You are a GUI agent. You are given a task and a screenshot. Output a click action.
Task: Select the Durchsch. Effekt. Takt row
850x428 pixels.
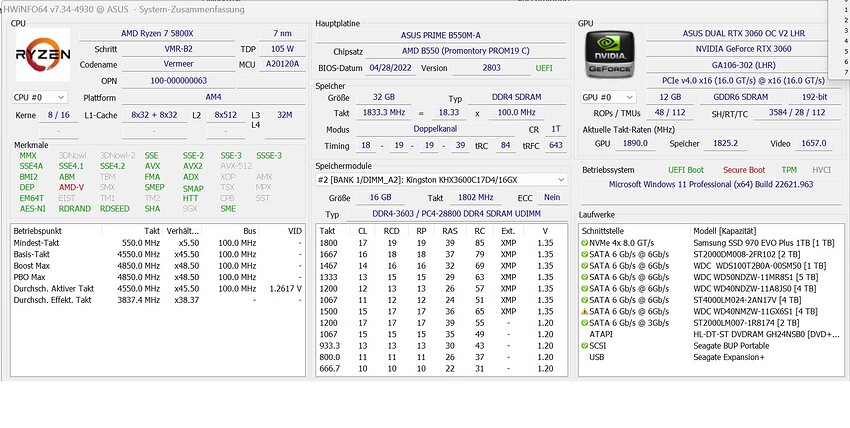click(158, 300)
